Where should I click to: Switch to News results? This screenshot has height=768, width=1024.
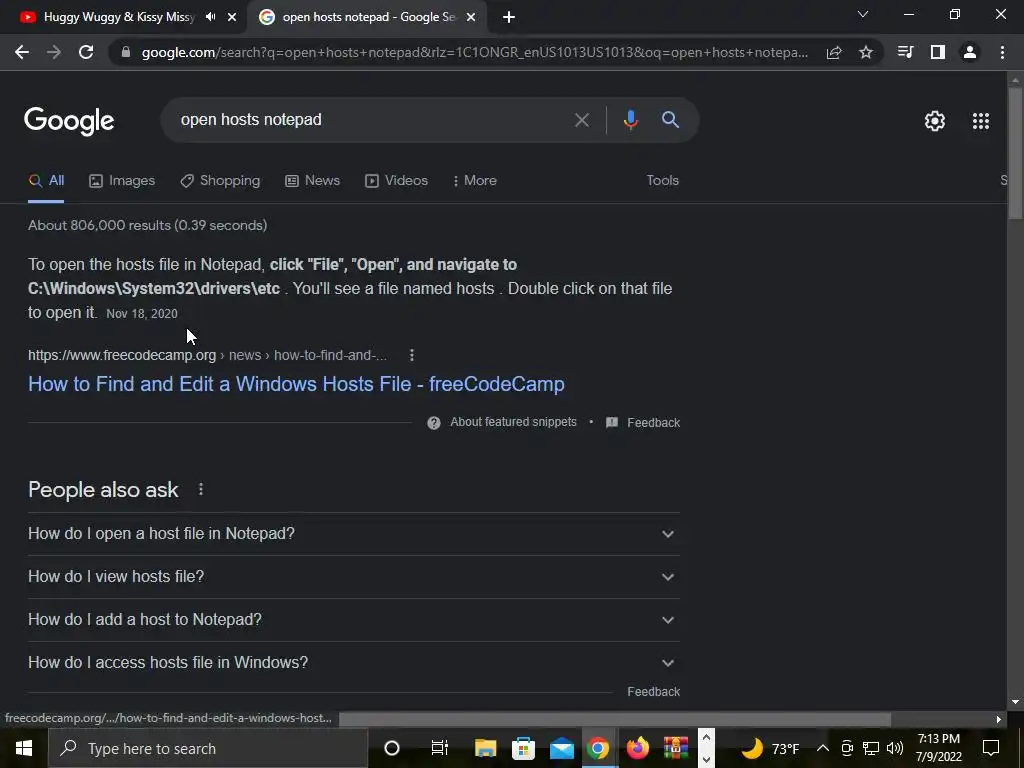pos(312,181)
